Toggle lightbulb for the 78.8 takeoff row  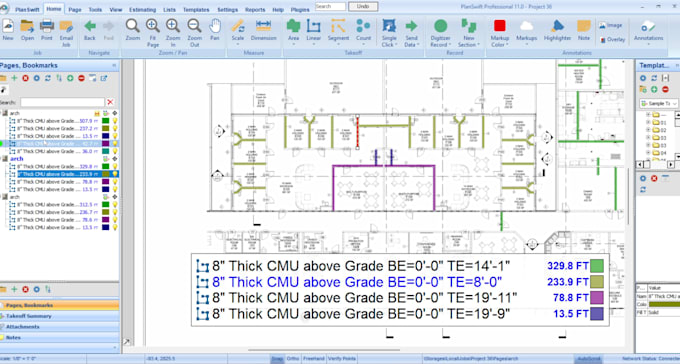pyautogui.click(x=115, y=182)
